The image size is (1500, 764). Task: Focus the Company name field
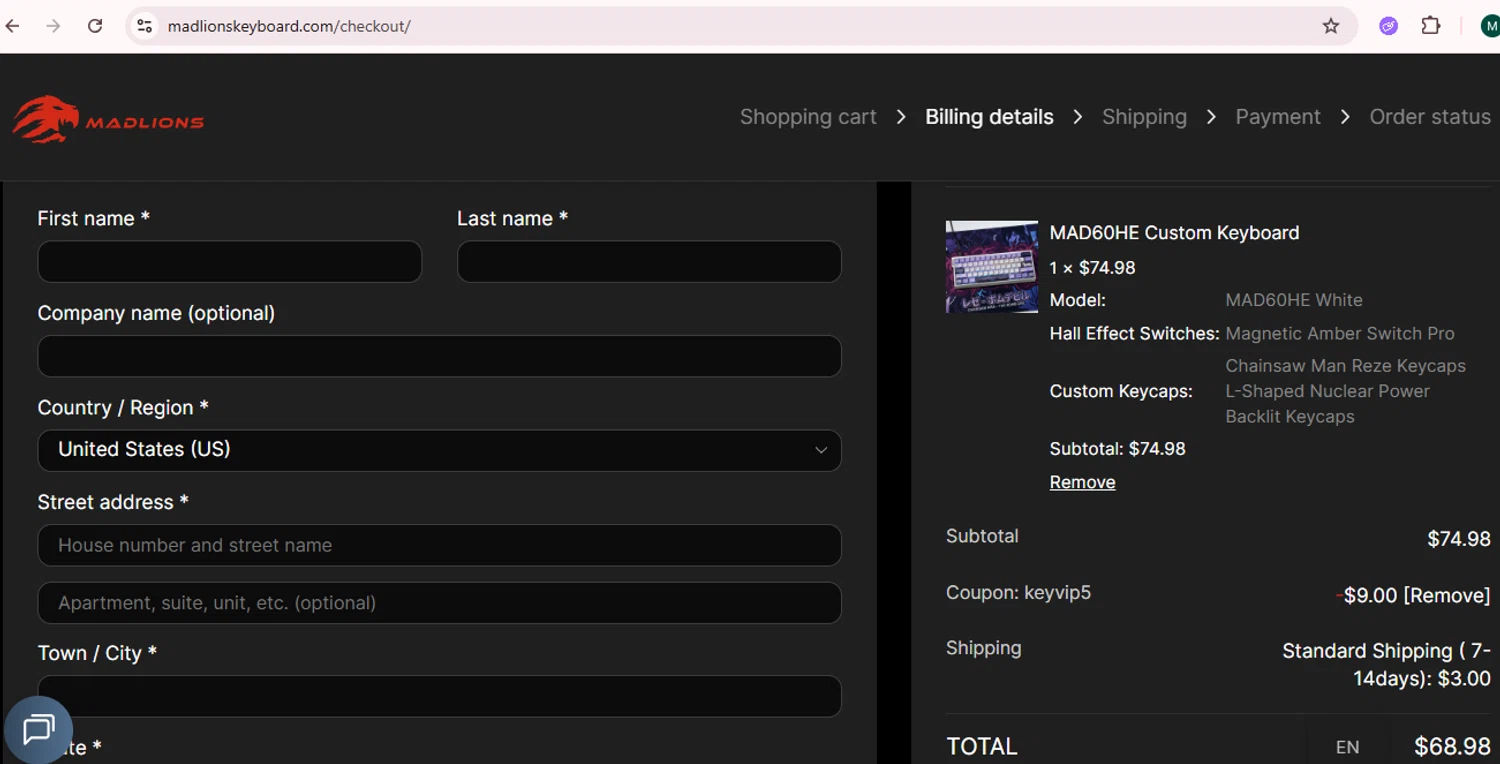point(439,356)
